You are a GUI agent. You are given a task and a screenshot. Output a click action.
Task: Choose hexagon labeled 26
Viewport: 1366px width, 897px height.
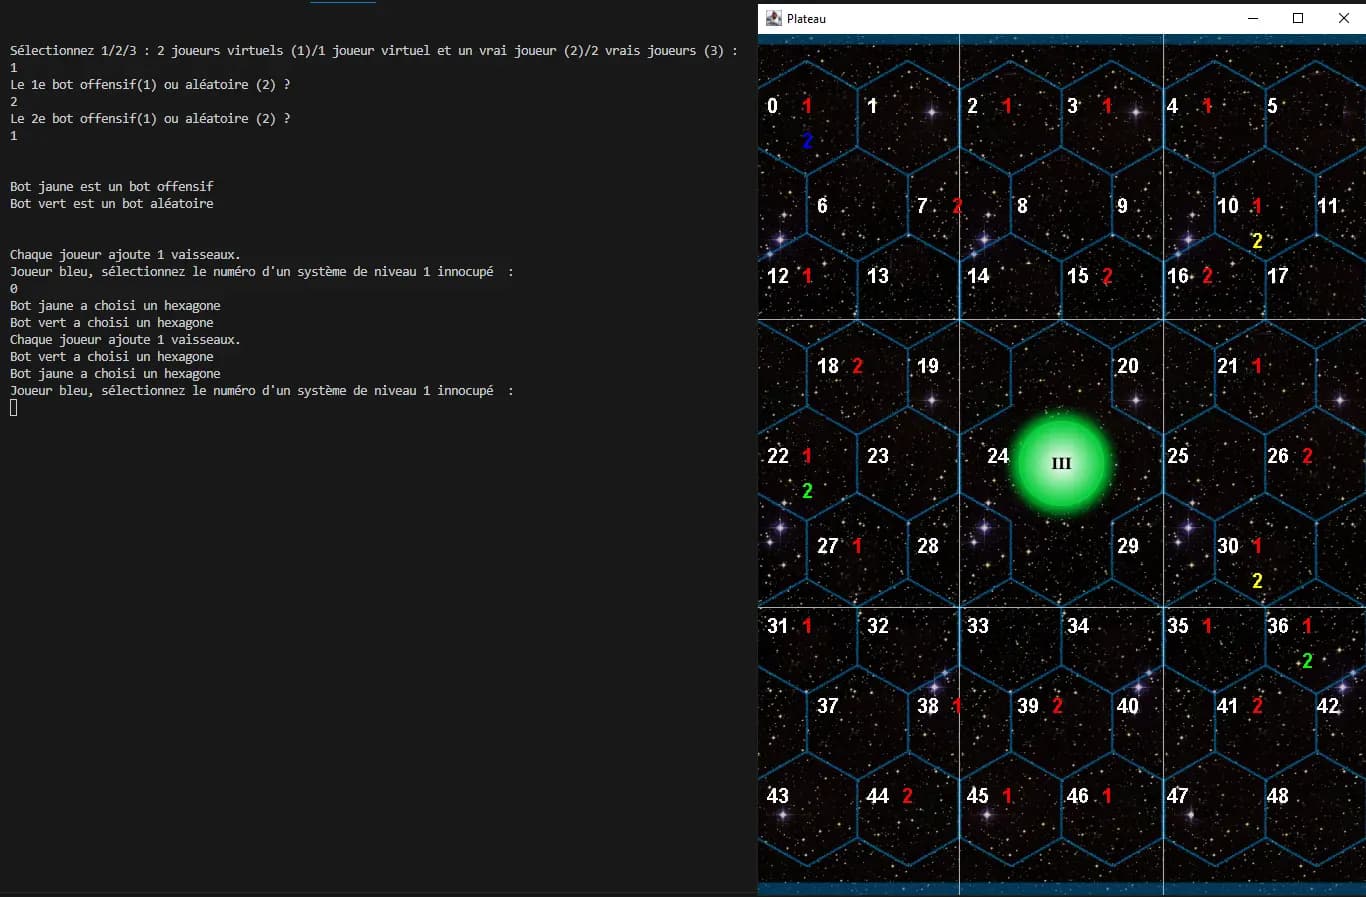point(1278,456)
